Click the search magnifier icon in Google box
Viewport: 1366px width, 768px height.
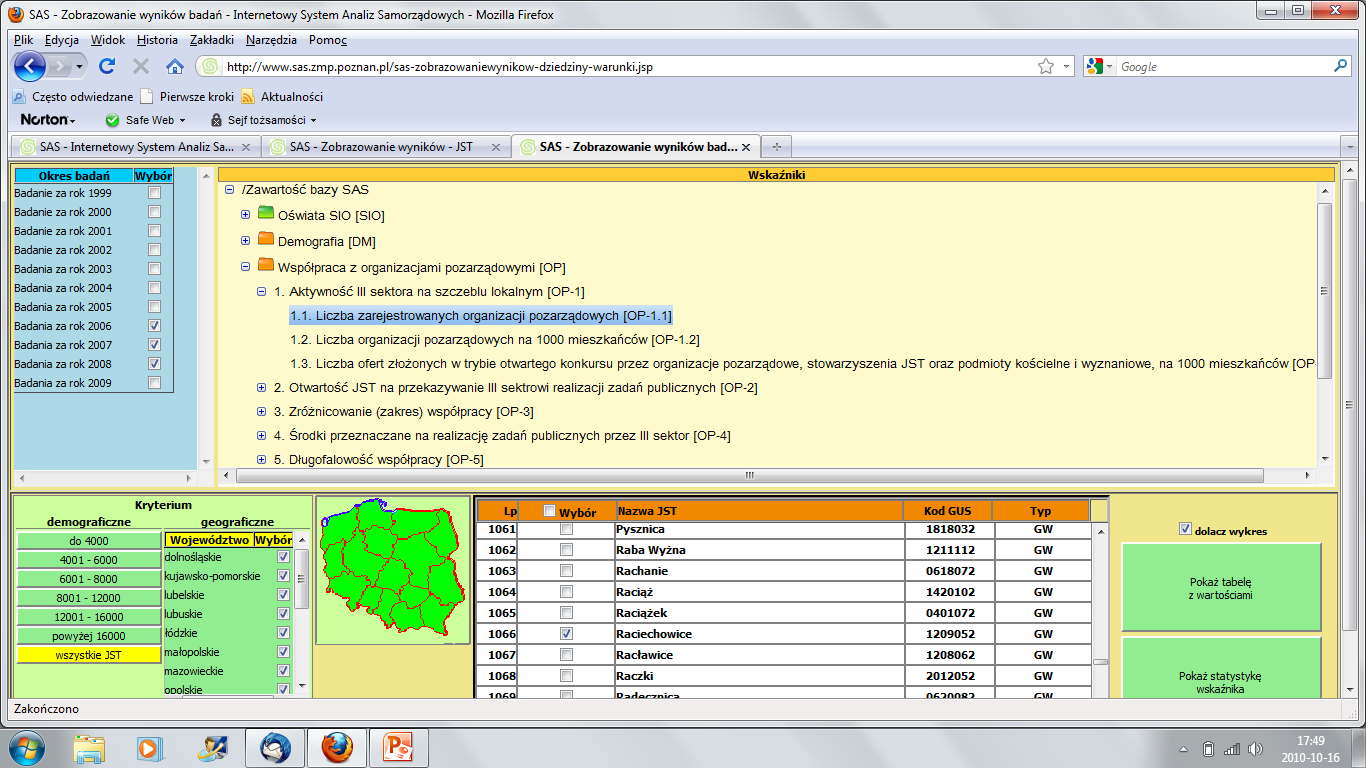pos(1341,66)
